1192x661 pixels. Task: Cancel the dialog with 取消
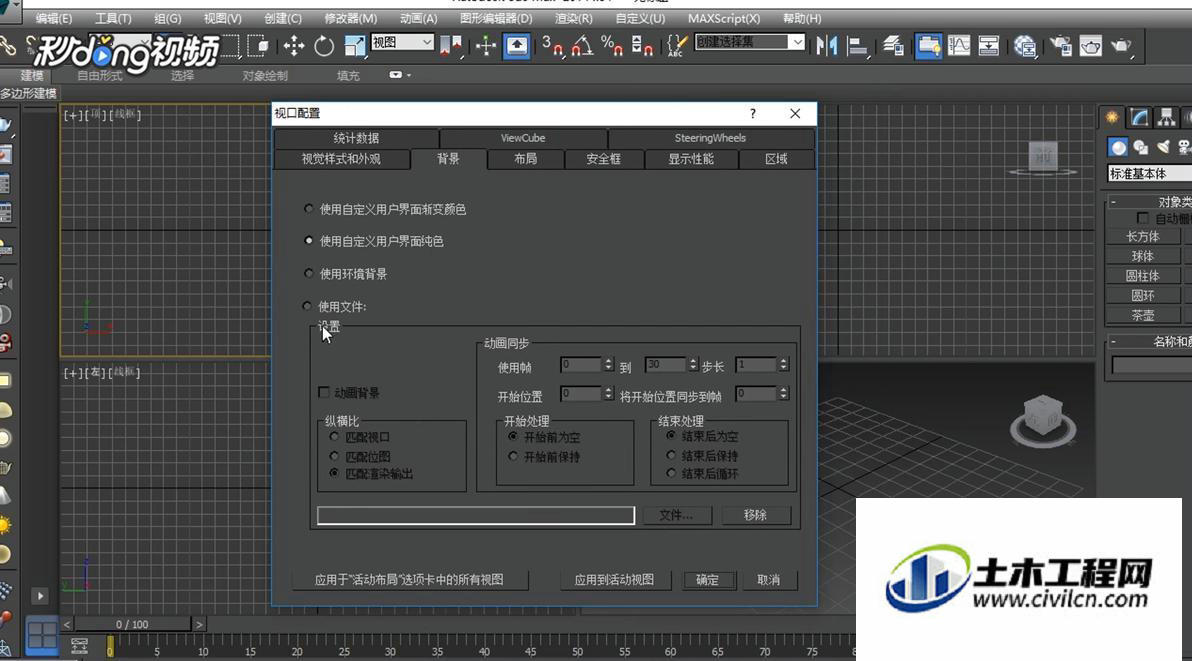tap(769, 580)
